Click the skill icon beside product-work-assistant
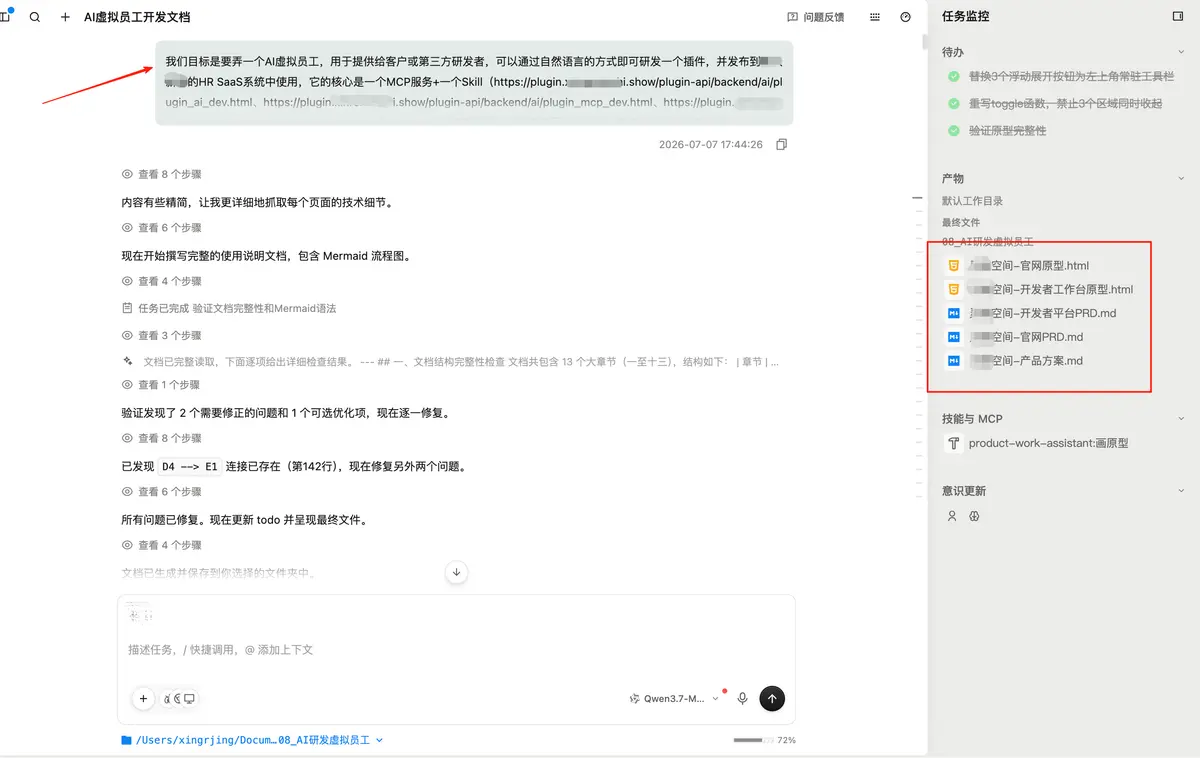 click(x=954, y=443)
